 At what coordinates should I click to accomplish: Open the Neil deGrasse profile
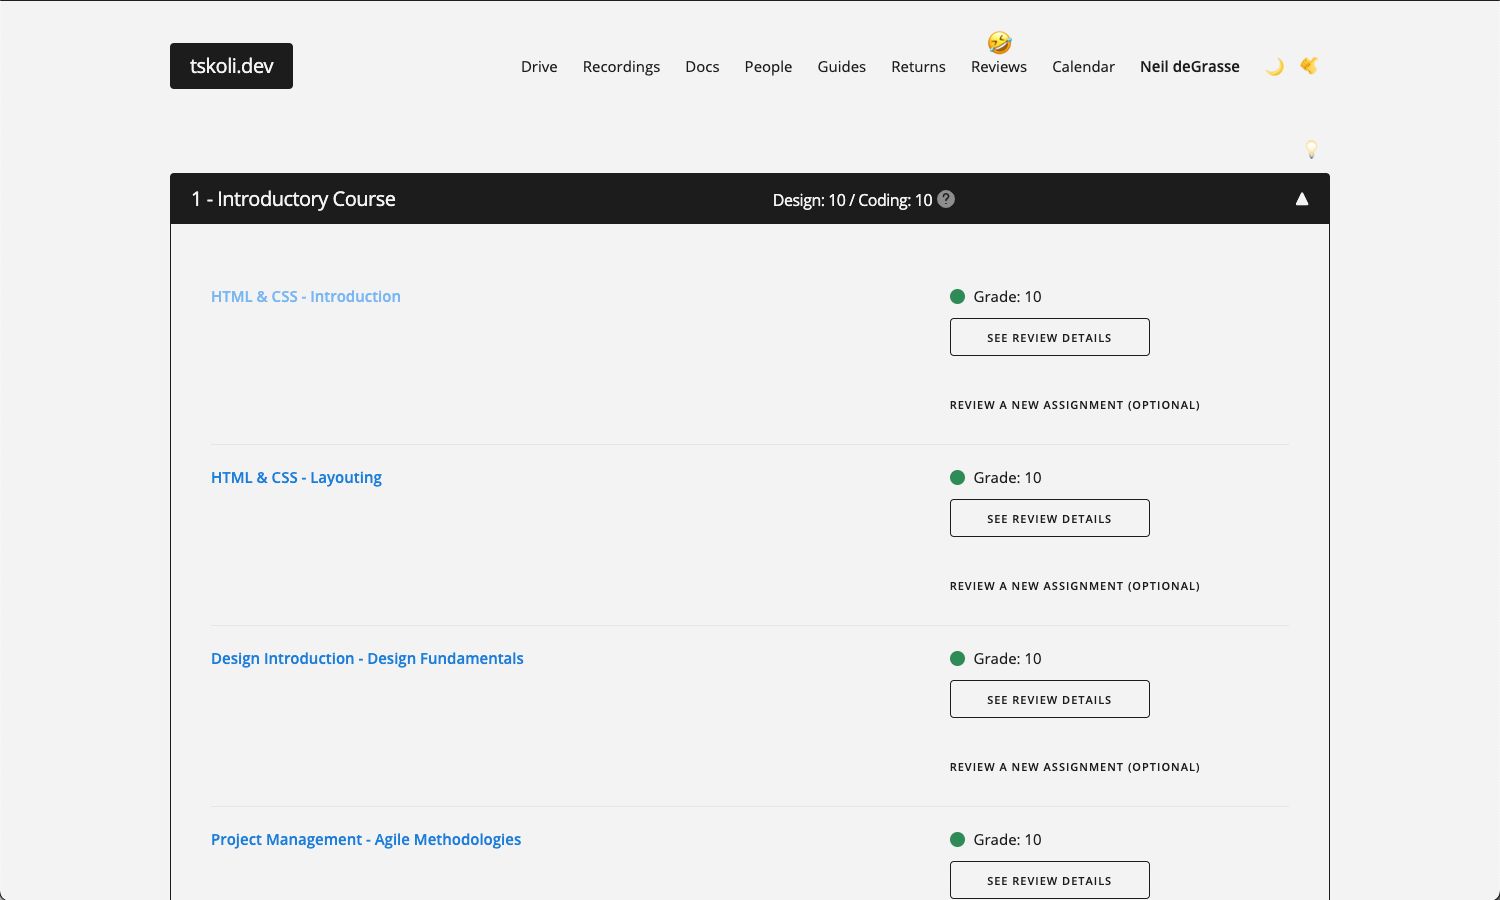click(1189, 67)
